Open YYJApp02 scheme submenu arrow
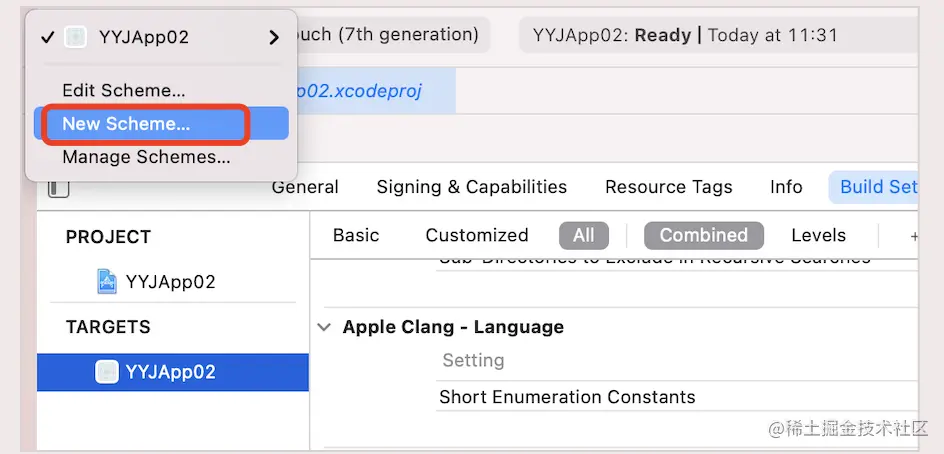Screen dimensions: 944x454 point(274,38)
